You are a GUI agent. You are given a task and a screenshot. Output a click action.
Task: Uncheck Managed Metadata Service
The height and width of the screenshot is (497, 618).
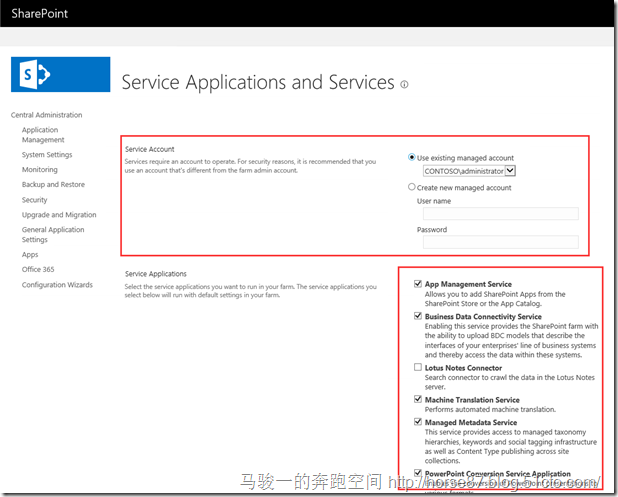pyautogui.click(x=418, y=422)
